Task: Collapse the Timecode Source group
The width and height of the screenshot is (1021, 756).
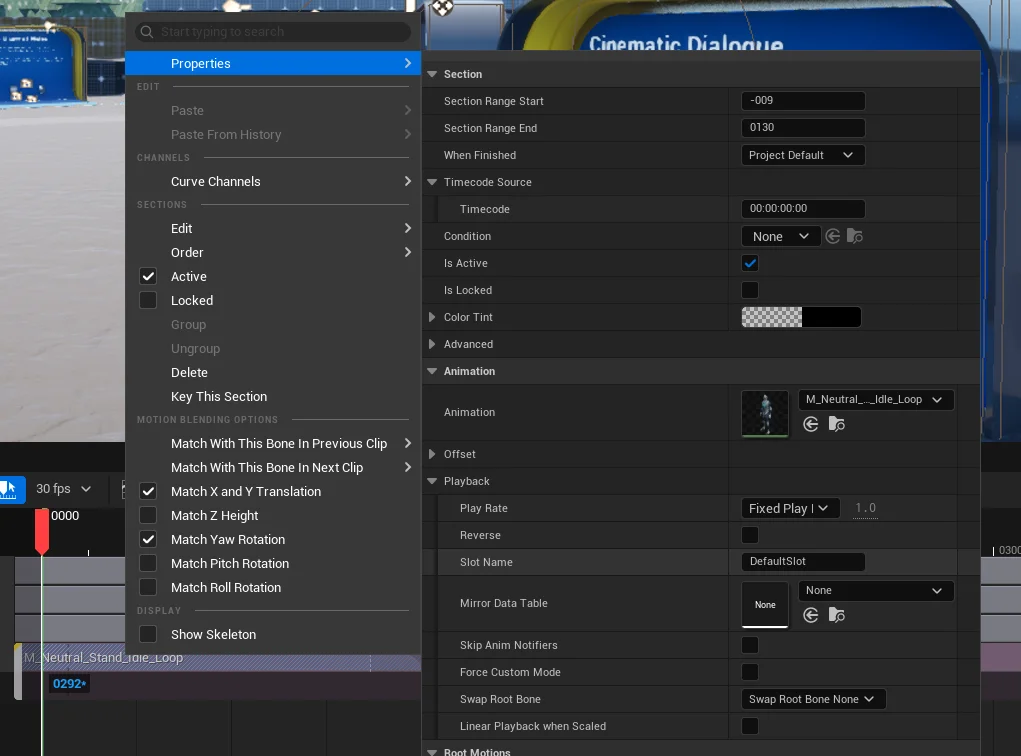Action: (x=432, y=182)
